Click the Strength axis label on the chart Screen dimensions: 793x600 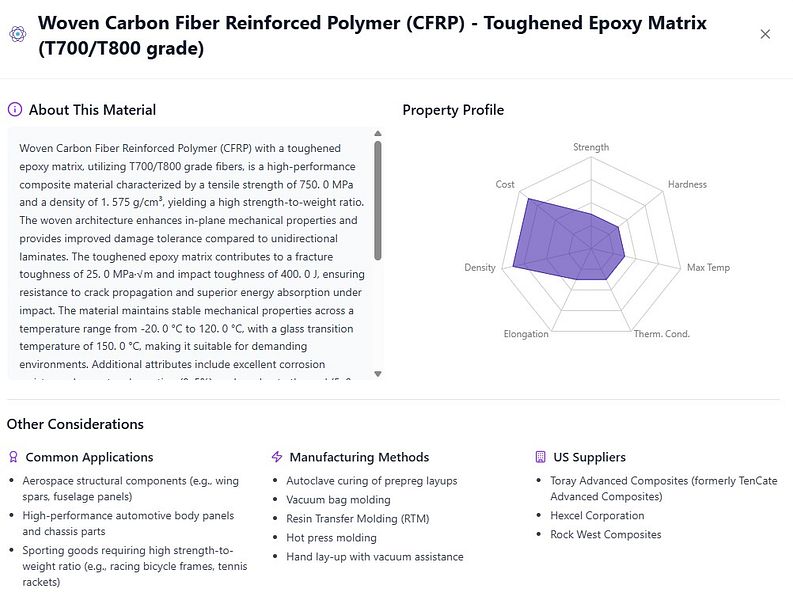click(591, 147)
